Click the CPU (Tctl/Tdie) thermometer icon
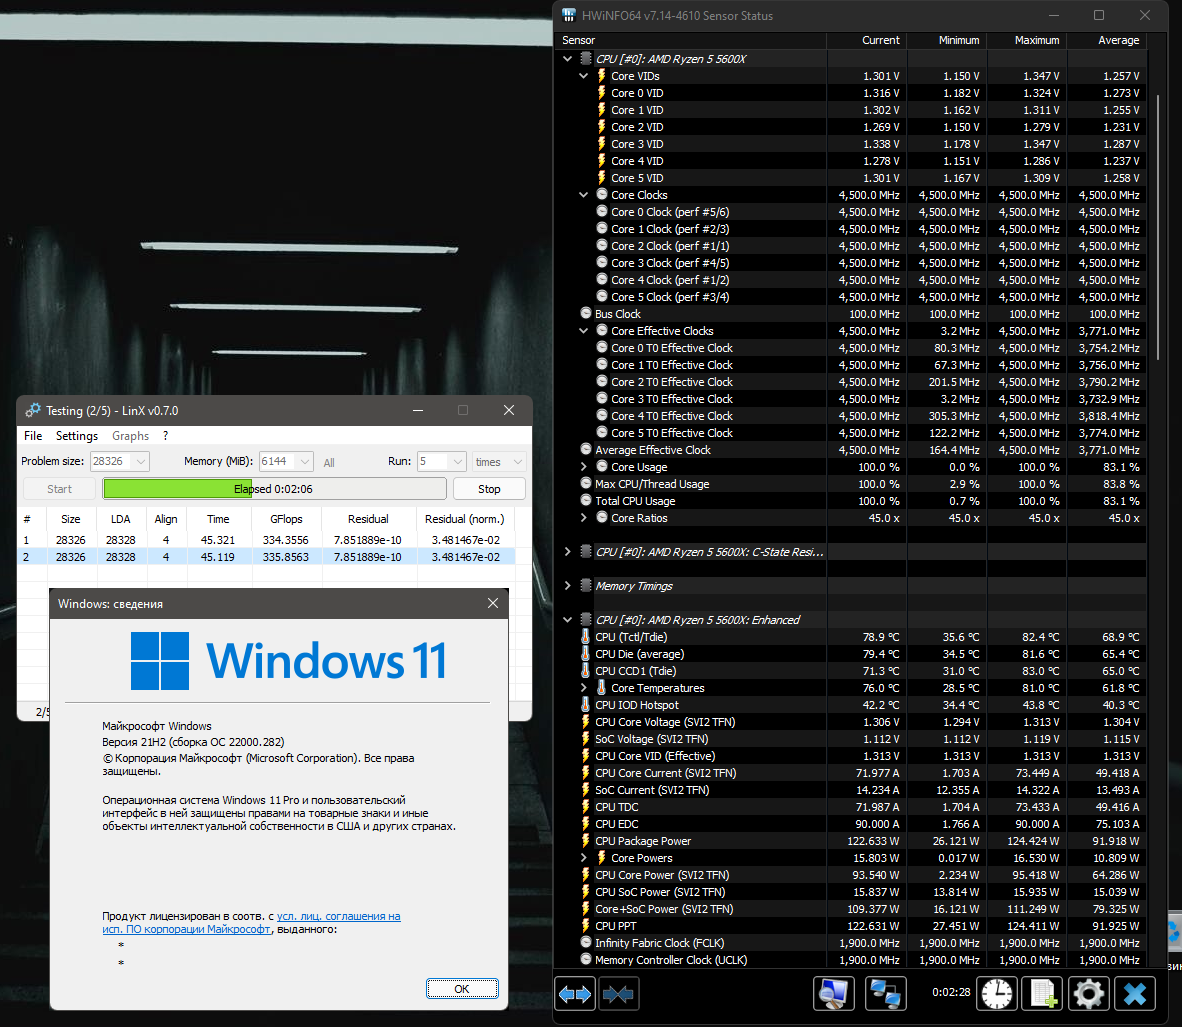The image size is (1182, 1027). (x=586, y=636)
